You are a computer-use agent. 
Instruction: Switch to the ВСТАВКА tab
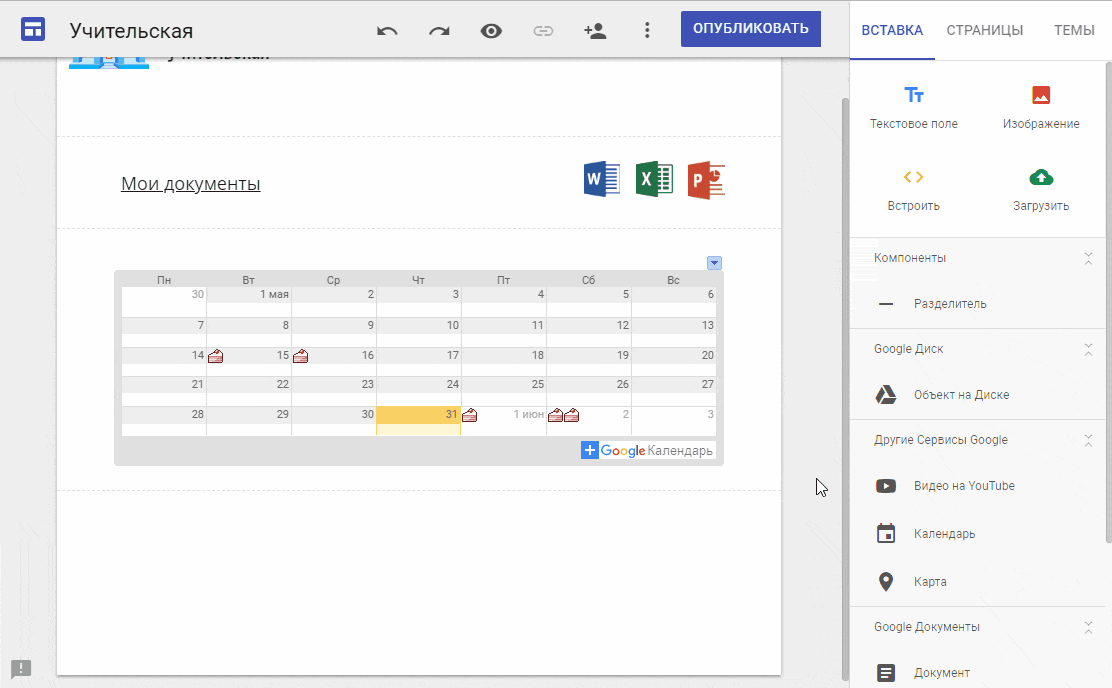pos(892,30)
